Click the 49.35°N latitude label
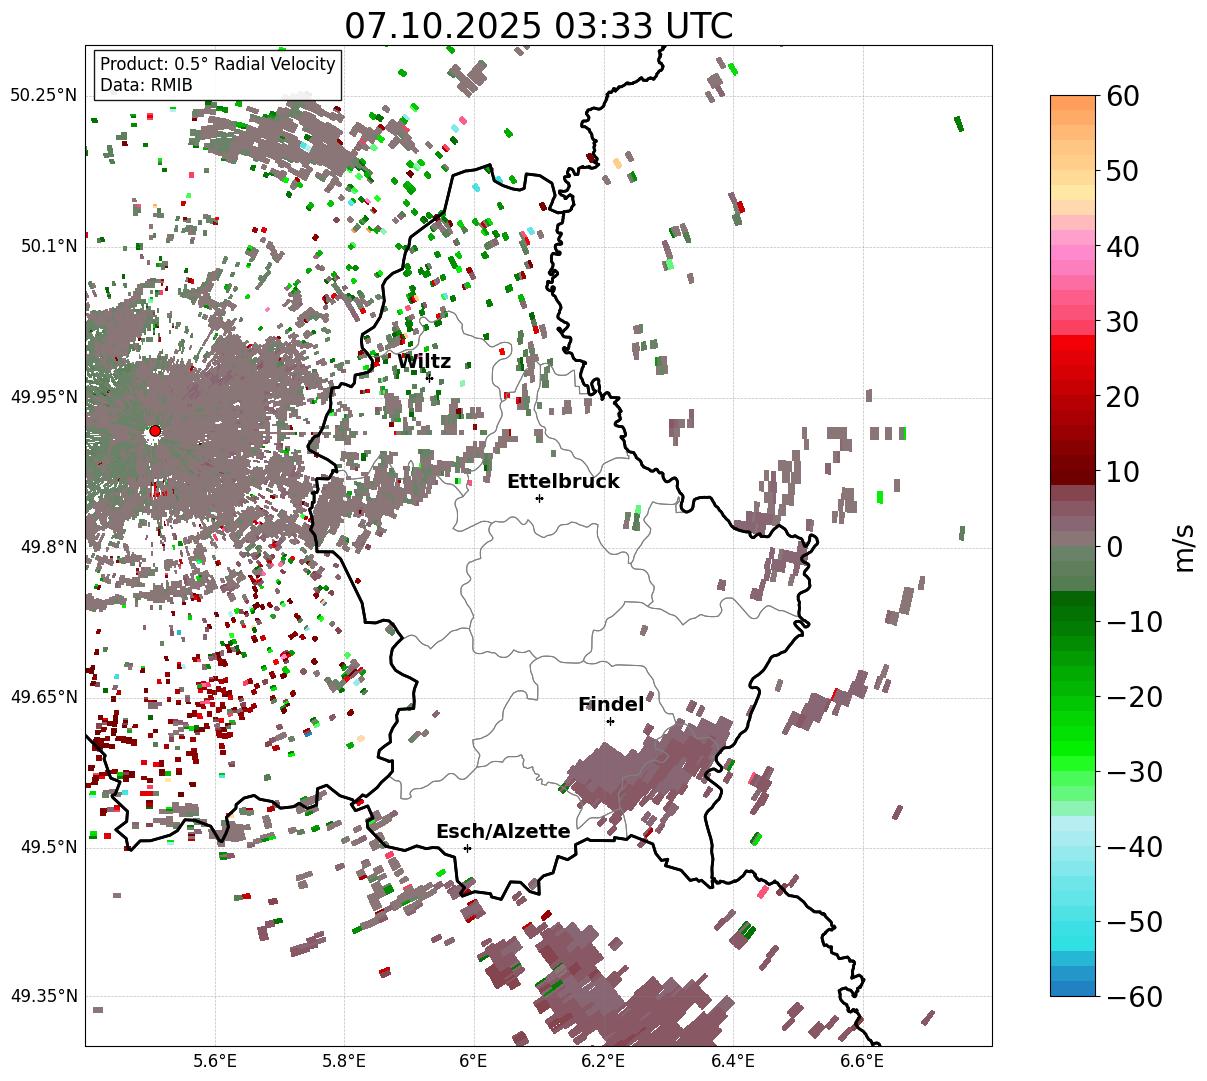 tap(43, 997)
